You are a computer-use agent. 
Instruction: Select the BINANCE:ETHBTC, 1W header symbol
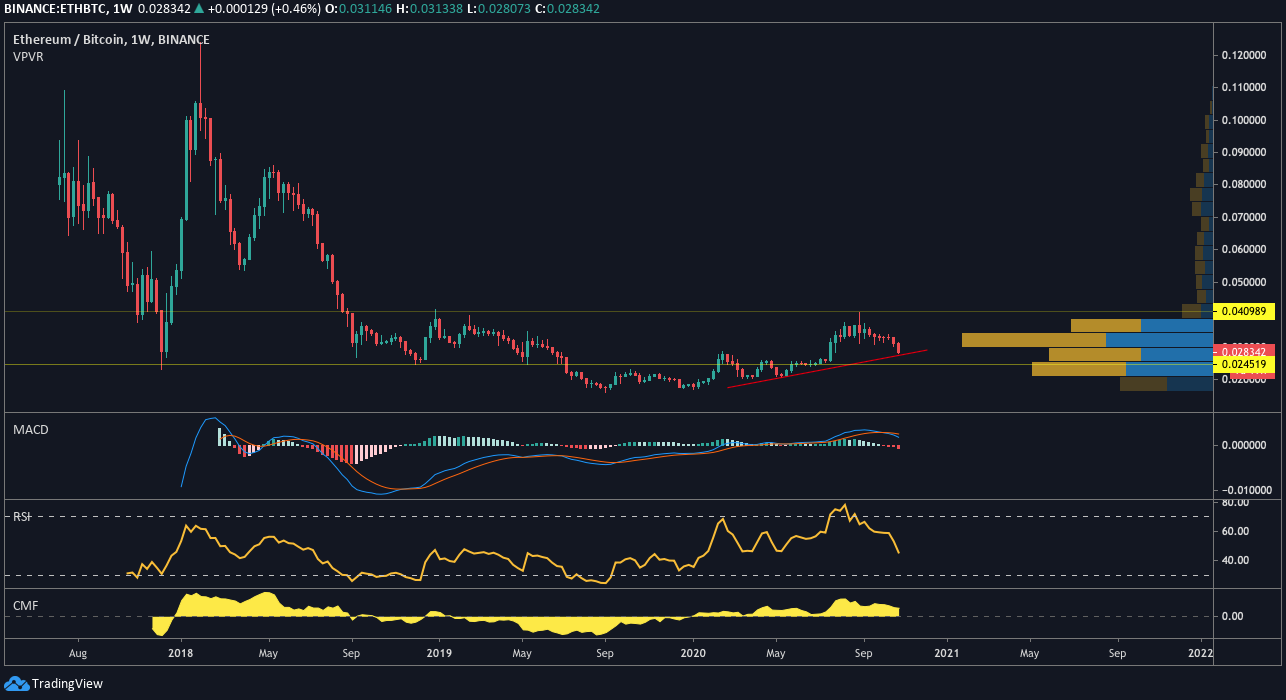(x=66, y=9)
